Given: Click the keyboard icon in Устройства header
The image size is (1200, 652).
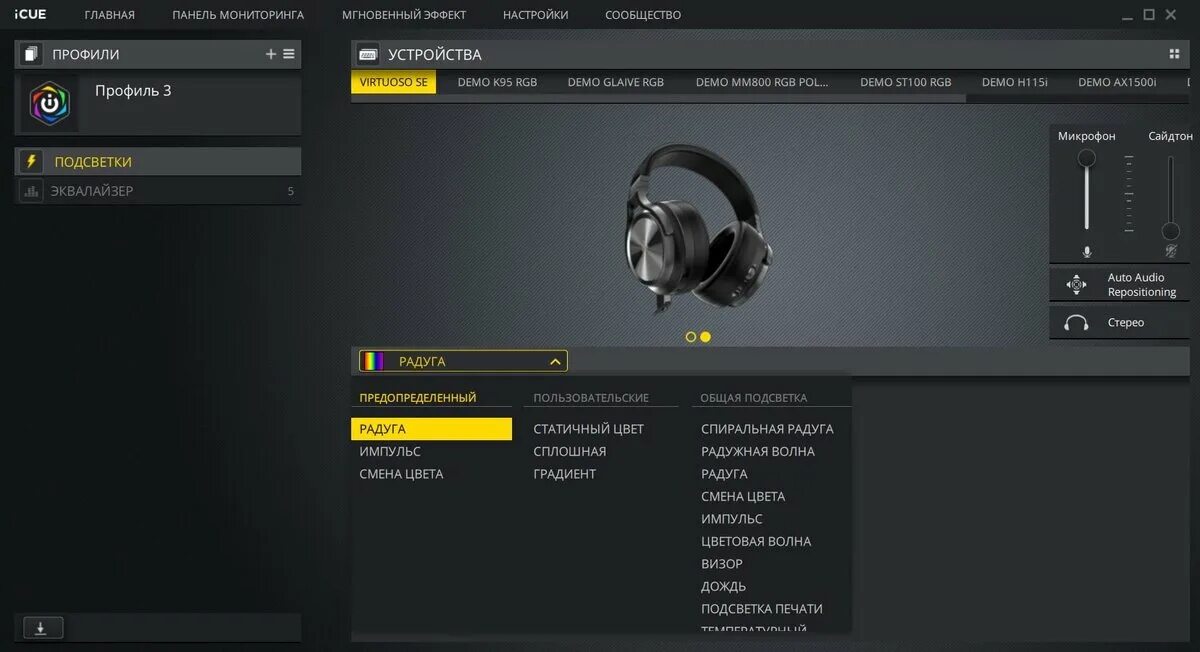Looking at the screenshot, I should pos(368,55).
